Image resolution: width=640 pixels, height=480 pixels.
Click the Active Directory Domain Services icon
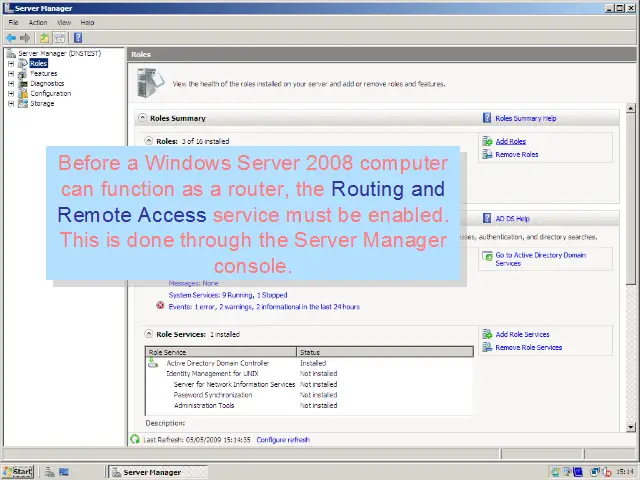(487, 256)
